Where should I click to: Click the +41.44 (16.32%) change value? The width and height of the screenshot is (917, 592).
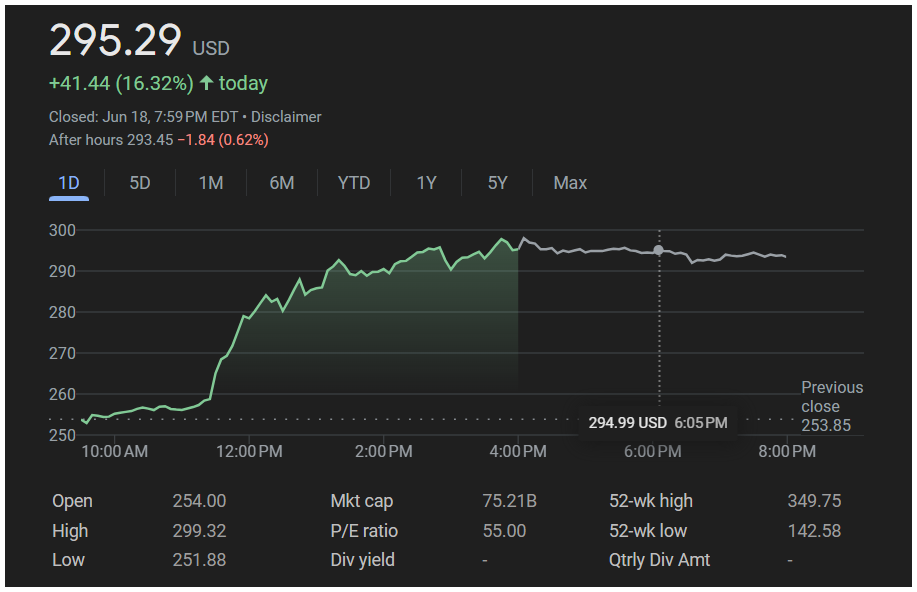(121, 83)
